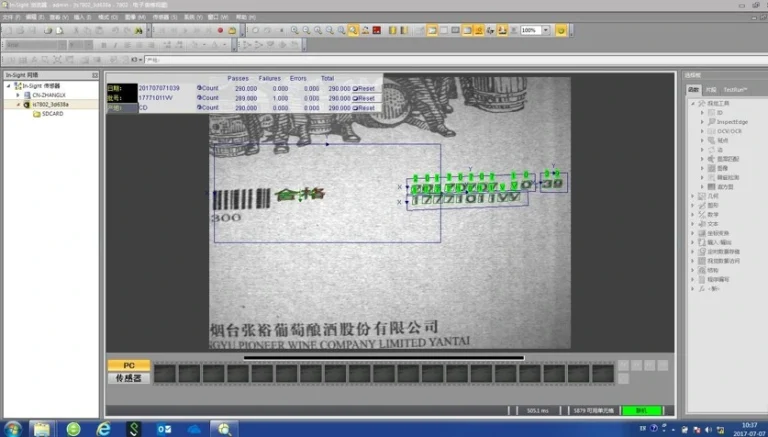This screenshot has width=768, height=437.
Task: Open the 100% zoom level dropdown
Action: tap(546, 30)
